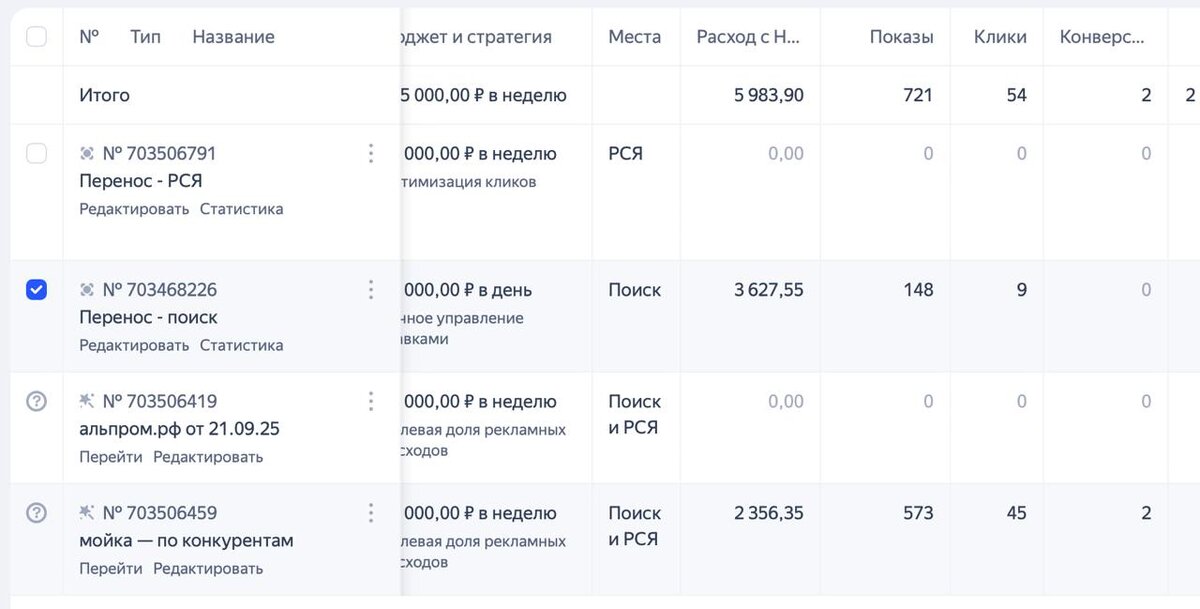Image resolution: width=1200 pixels, height=609 pixels.
Task: Open three-dot menu for Перенос - РСЯ
Action: click(371, 153)
